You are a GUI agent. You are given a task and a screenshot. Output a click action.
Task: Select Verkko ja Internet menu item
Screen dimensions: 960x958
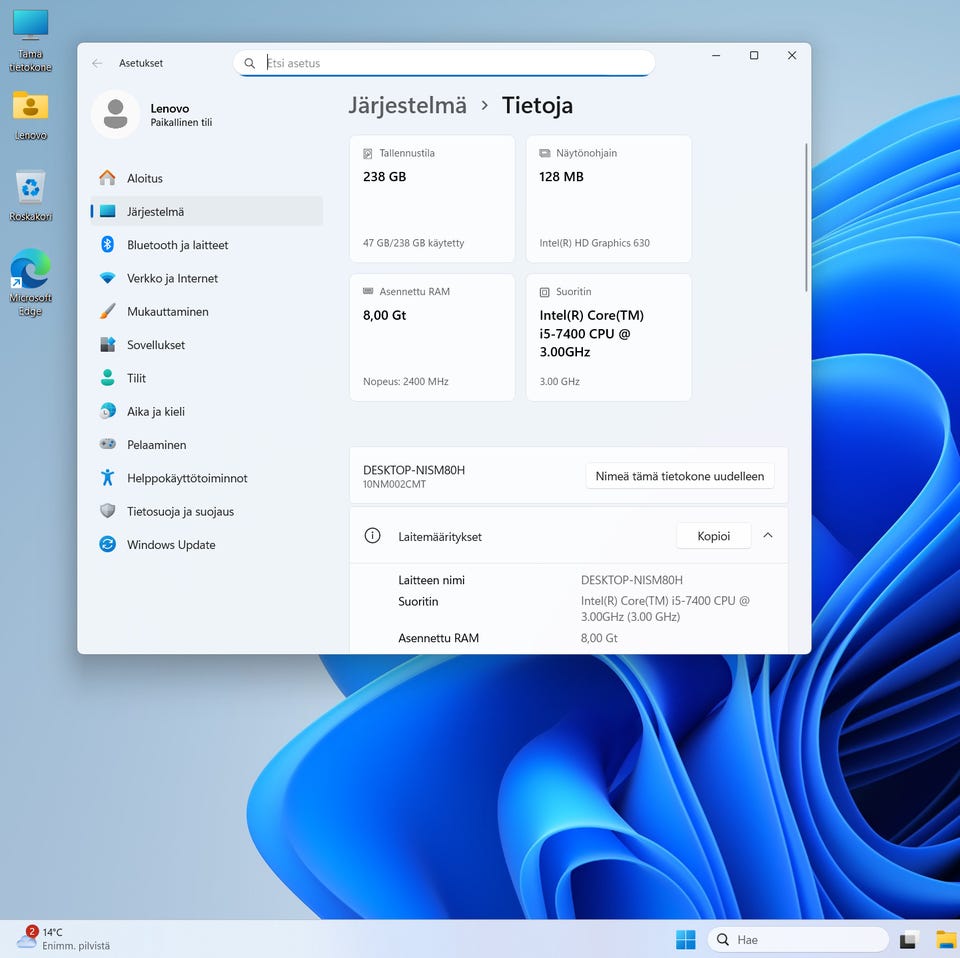click(206, 278)
